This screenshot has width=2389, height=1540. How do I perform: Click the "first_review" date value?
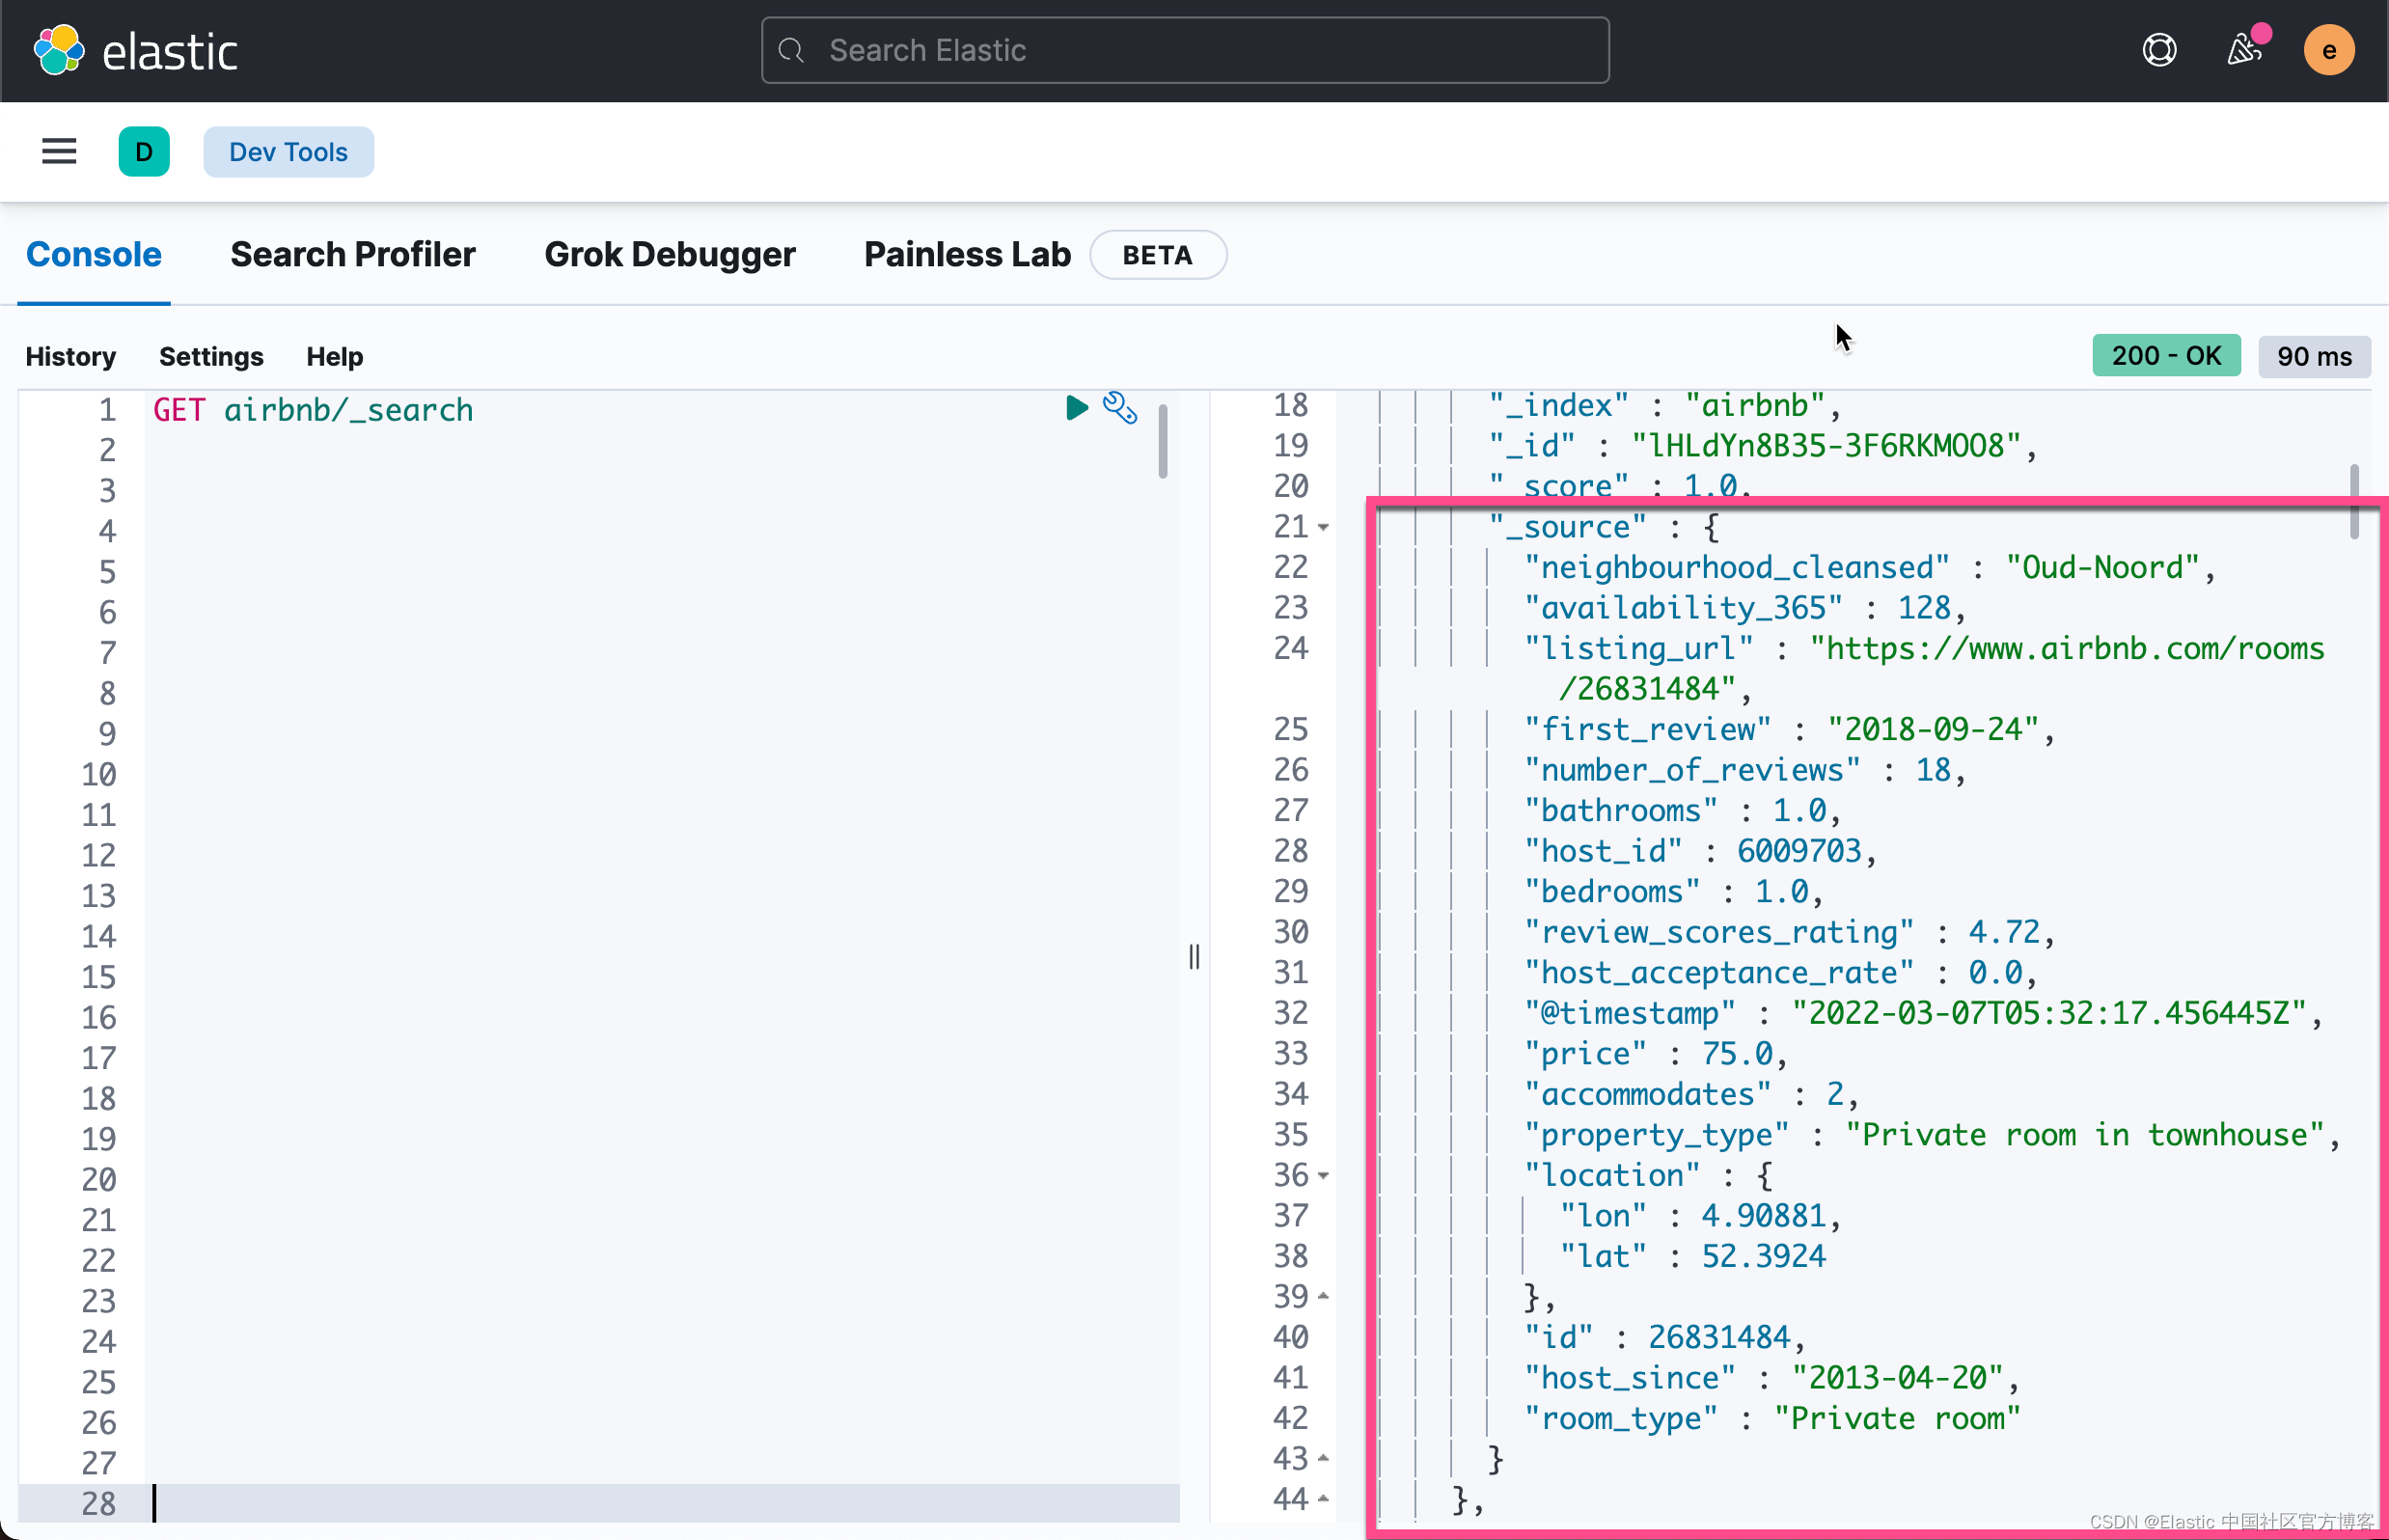[1932, 730]
